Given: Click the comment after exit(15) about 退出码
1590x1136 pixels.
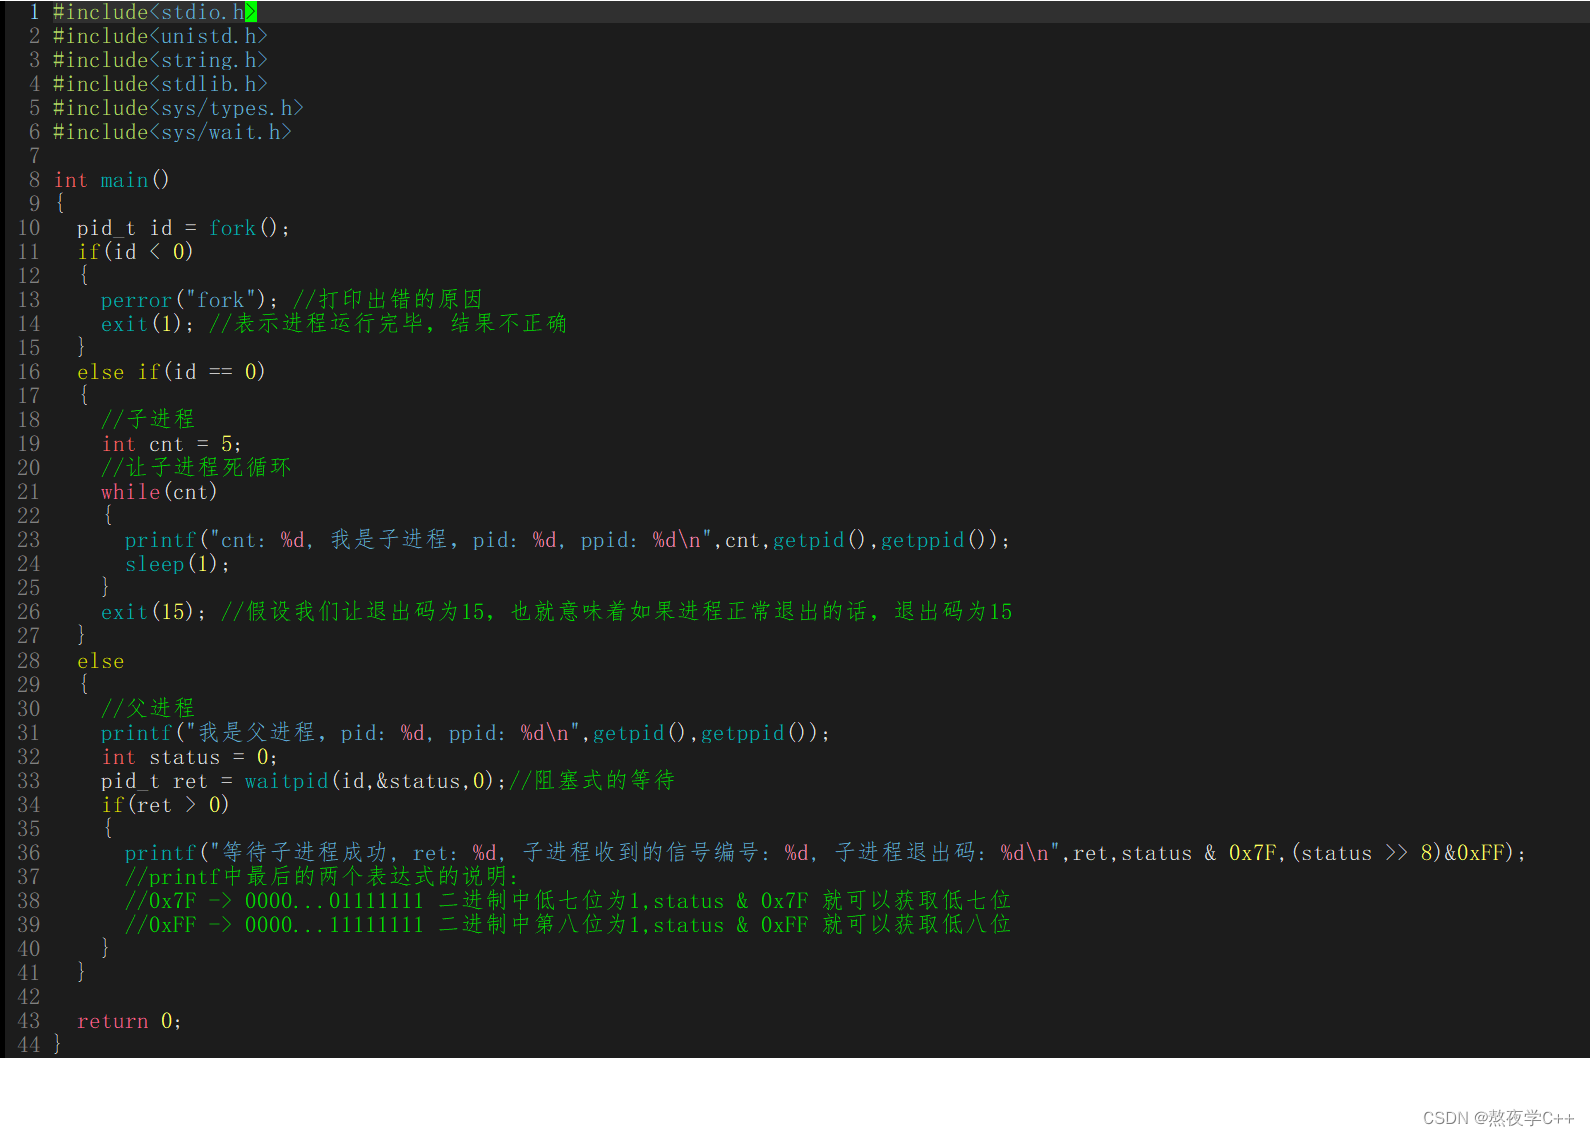Looking at the screenshot, I should point(617,611).
